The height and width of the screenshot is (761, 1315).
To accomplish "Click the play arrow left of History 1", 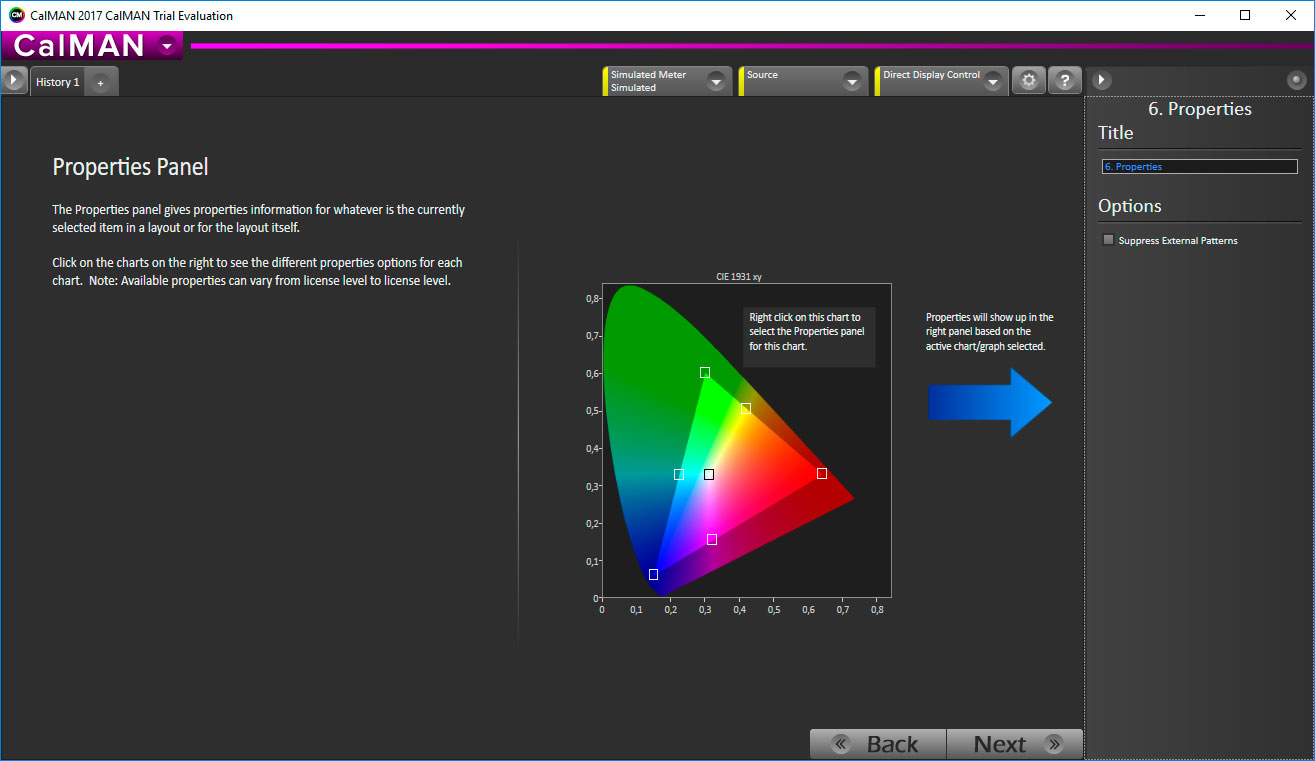I will click(x=13, y=81).
